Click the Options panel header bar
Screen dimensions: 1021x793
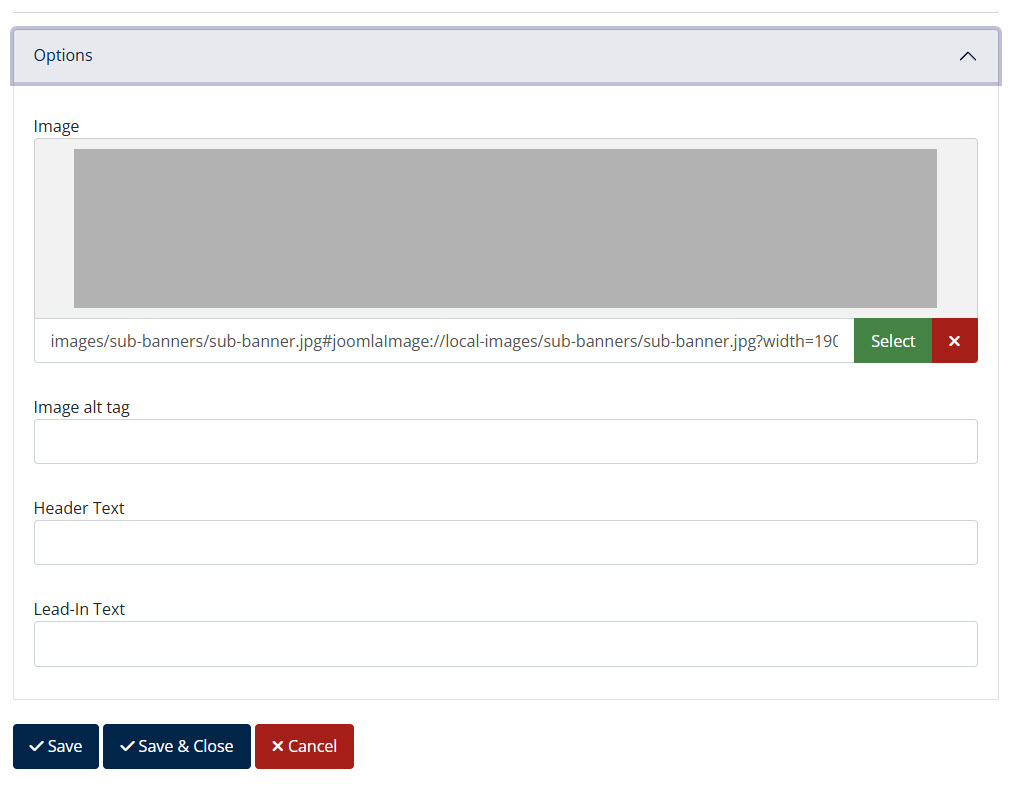500,56
